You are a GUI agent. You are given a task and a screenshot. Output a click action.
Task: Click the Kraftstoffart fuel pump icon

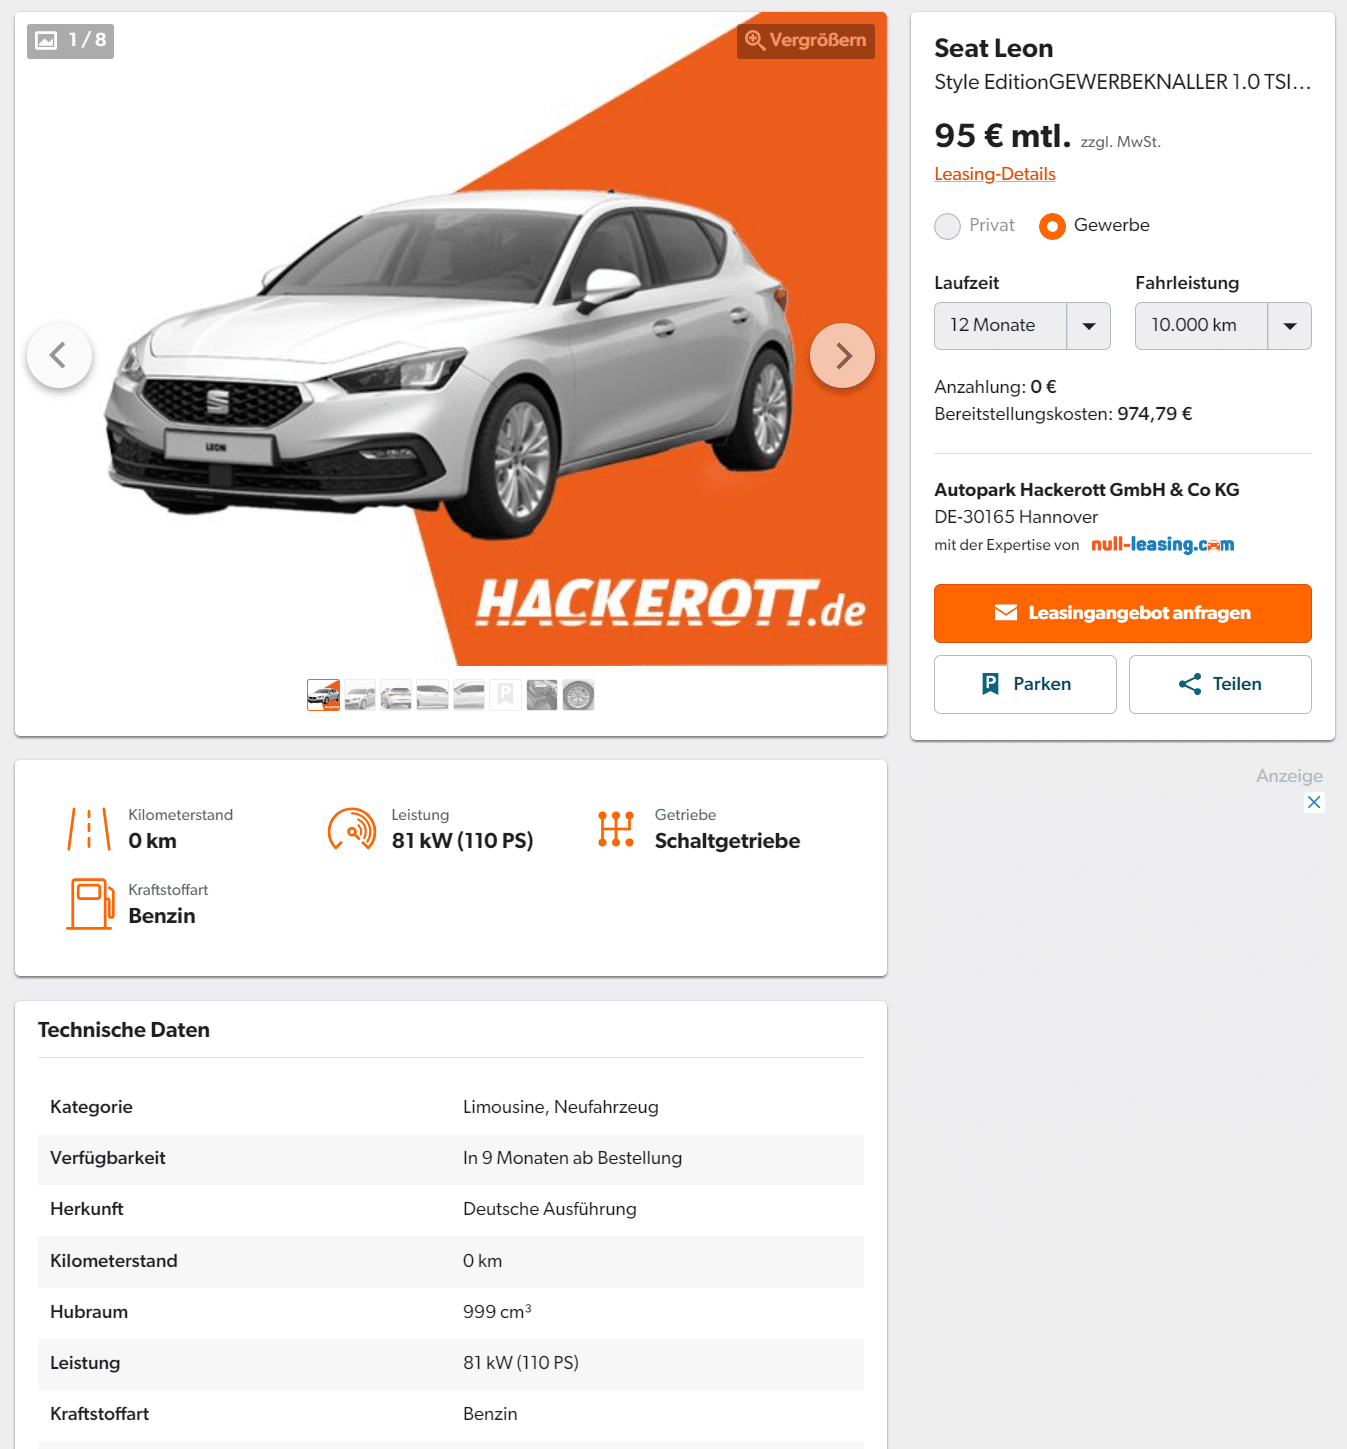90,904
